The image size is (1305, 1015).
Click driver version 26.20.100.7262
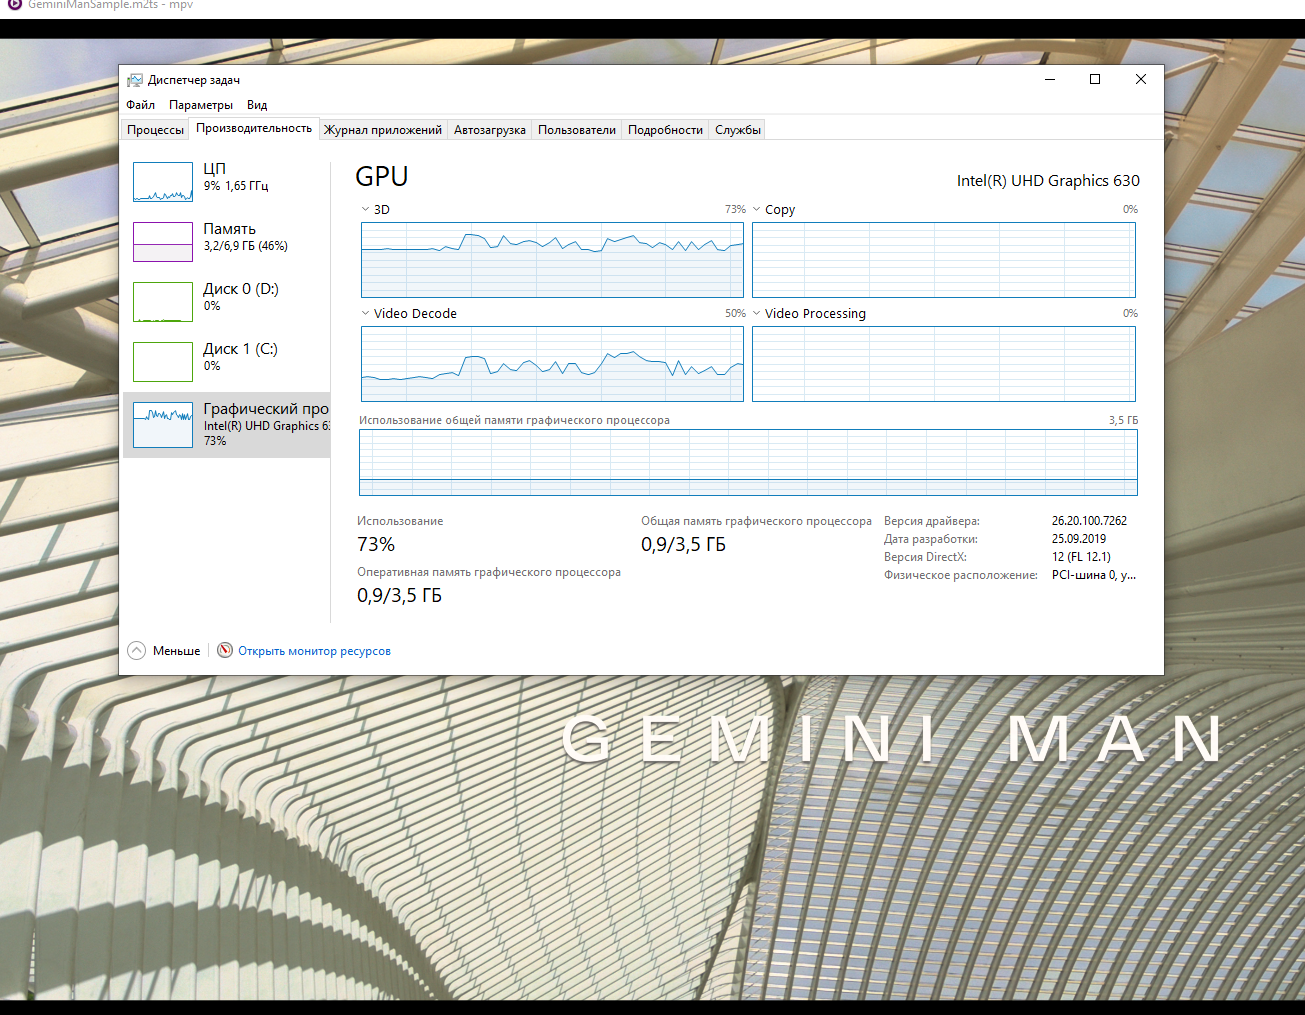pos(1089,521)
